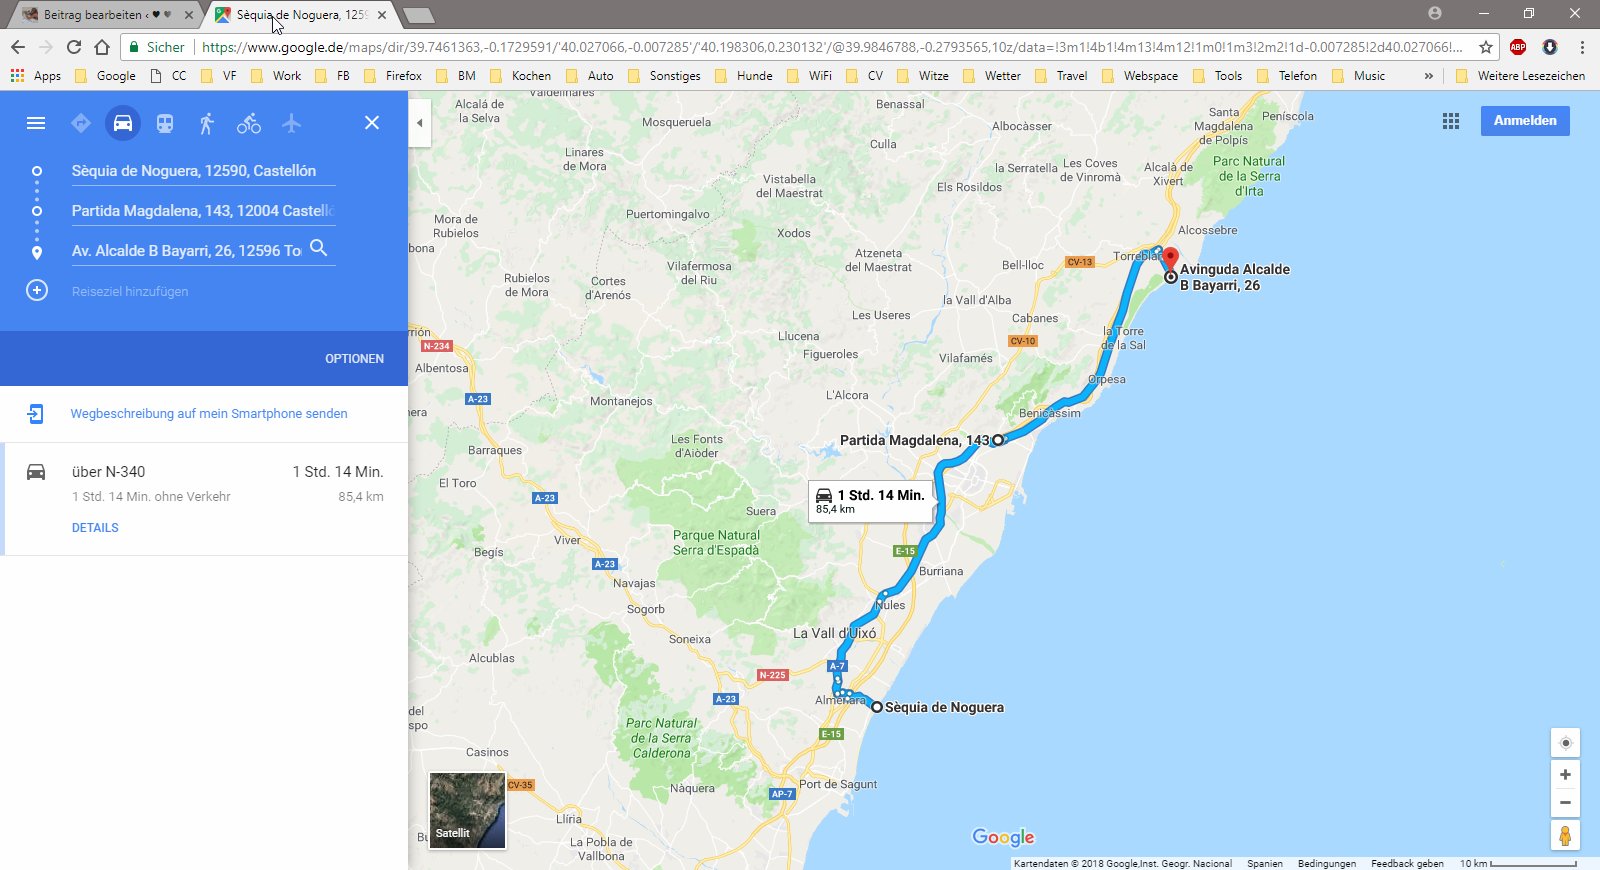Click Feedback geben link
The width and height of the screenshot is (1600, 870).
pos(1407,864)
